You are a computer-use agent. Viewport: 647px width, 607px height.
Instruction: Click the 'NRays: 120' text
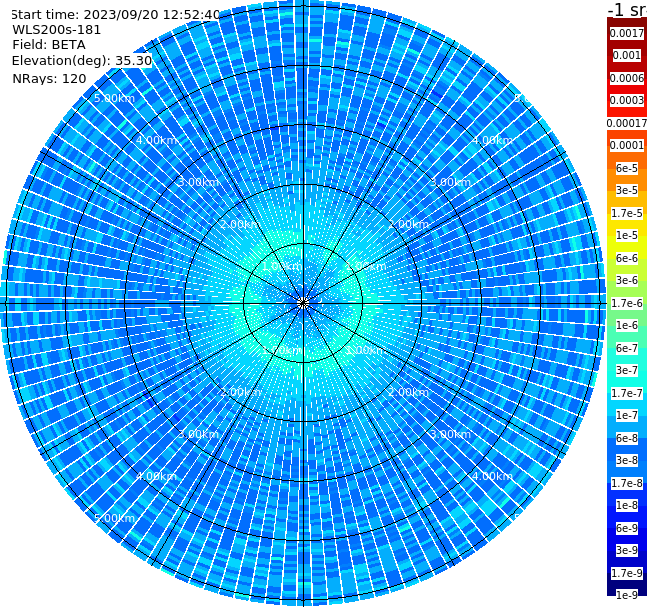click(x=49, y=78)
